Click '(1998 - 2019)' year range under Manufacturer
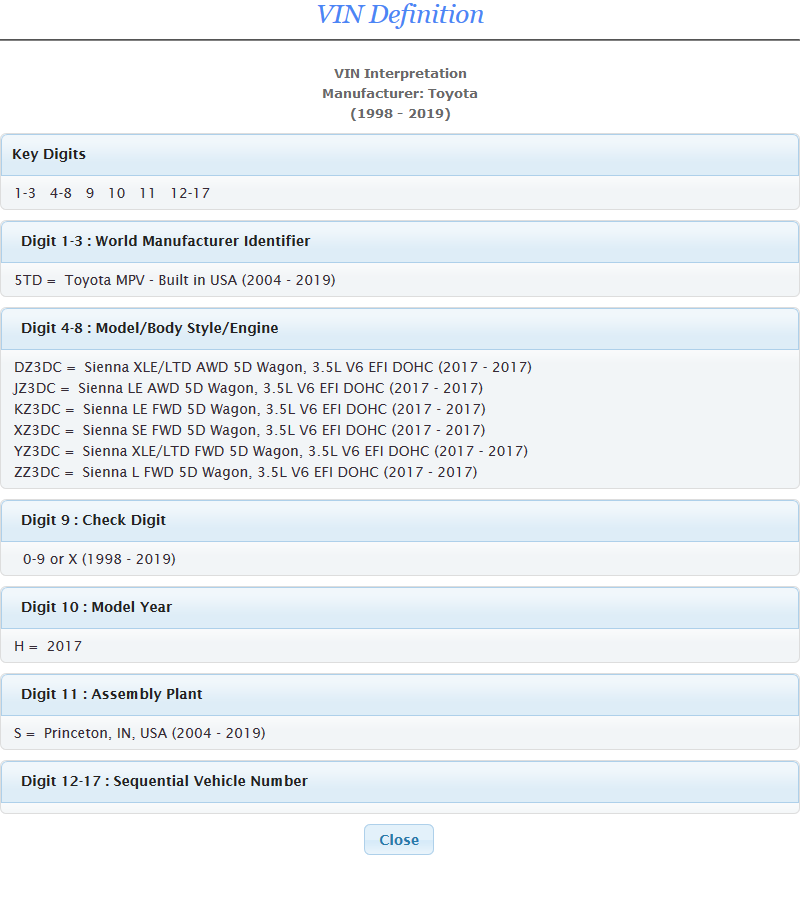Image resolution: width=800 pixels, height=922 pixels. click(x=400, y=113)
